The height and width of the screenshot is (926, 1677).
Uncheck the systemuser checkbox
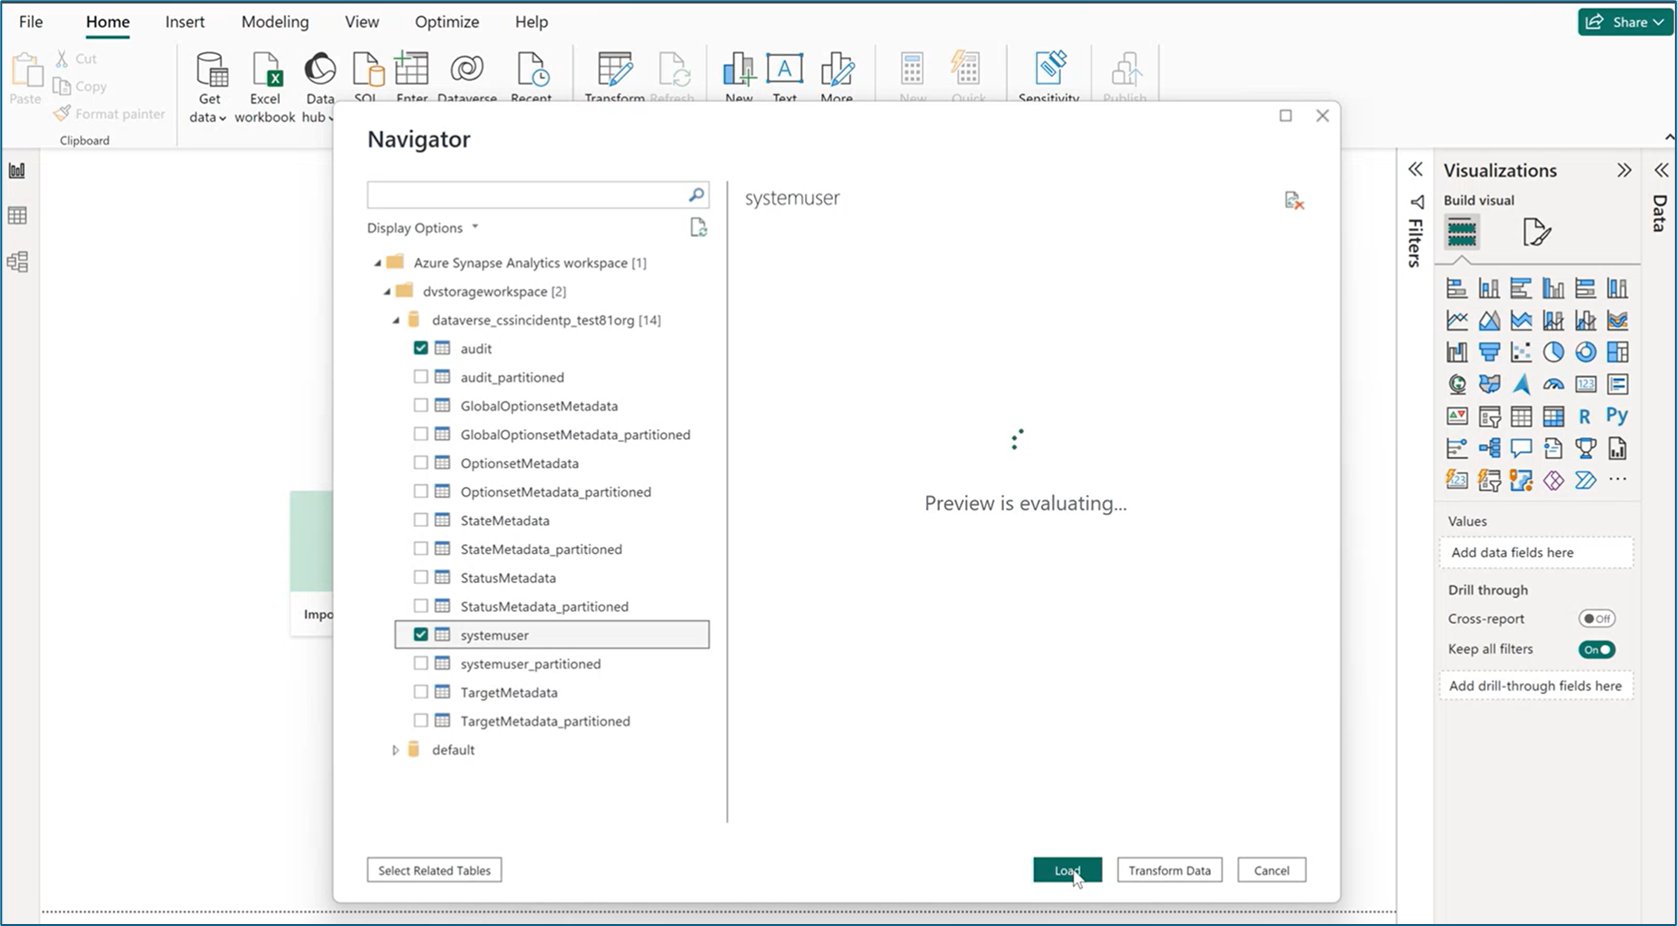tap(421, 634)
